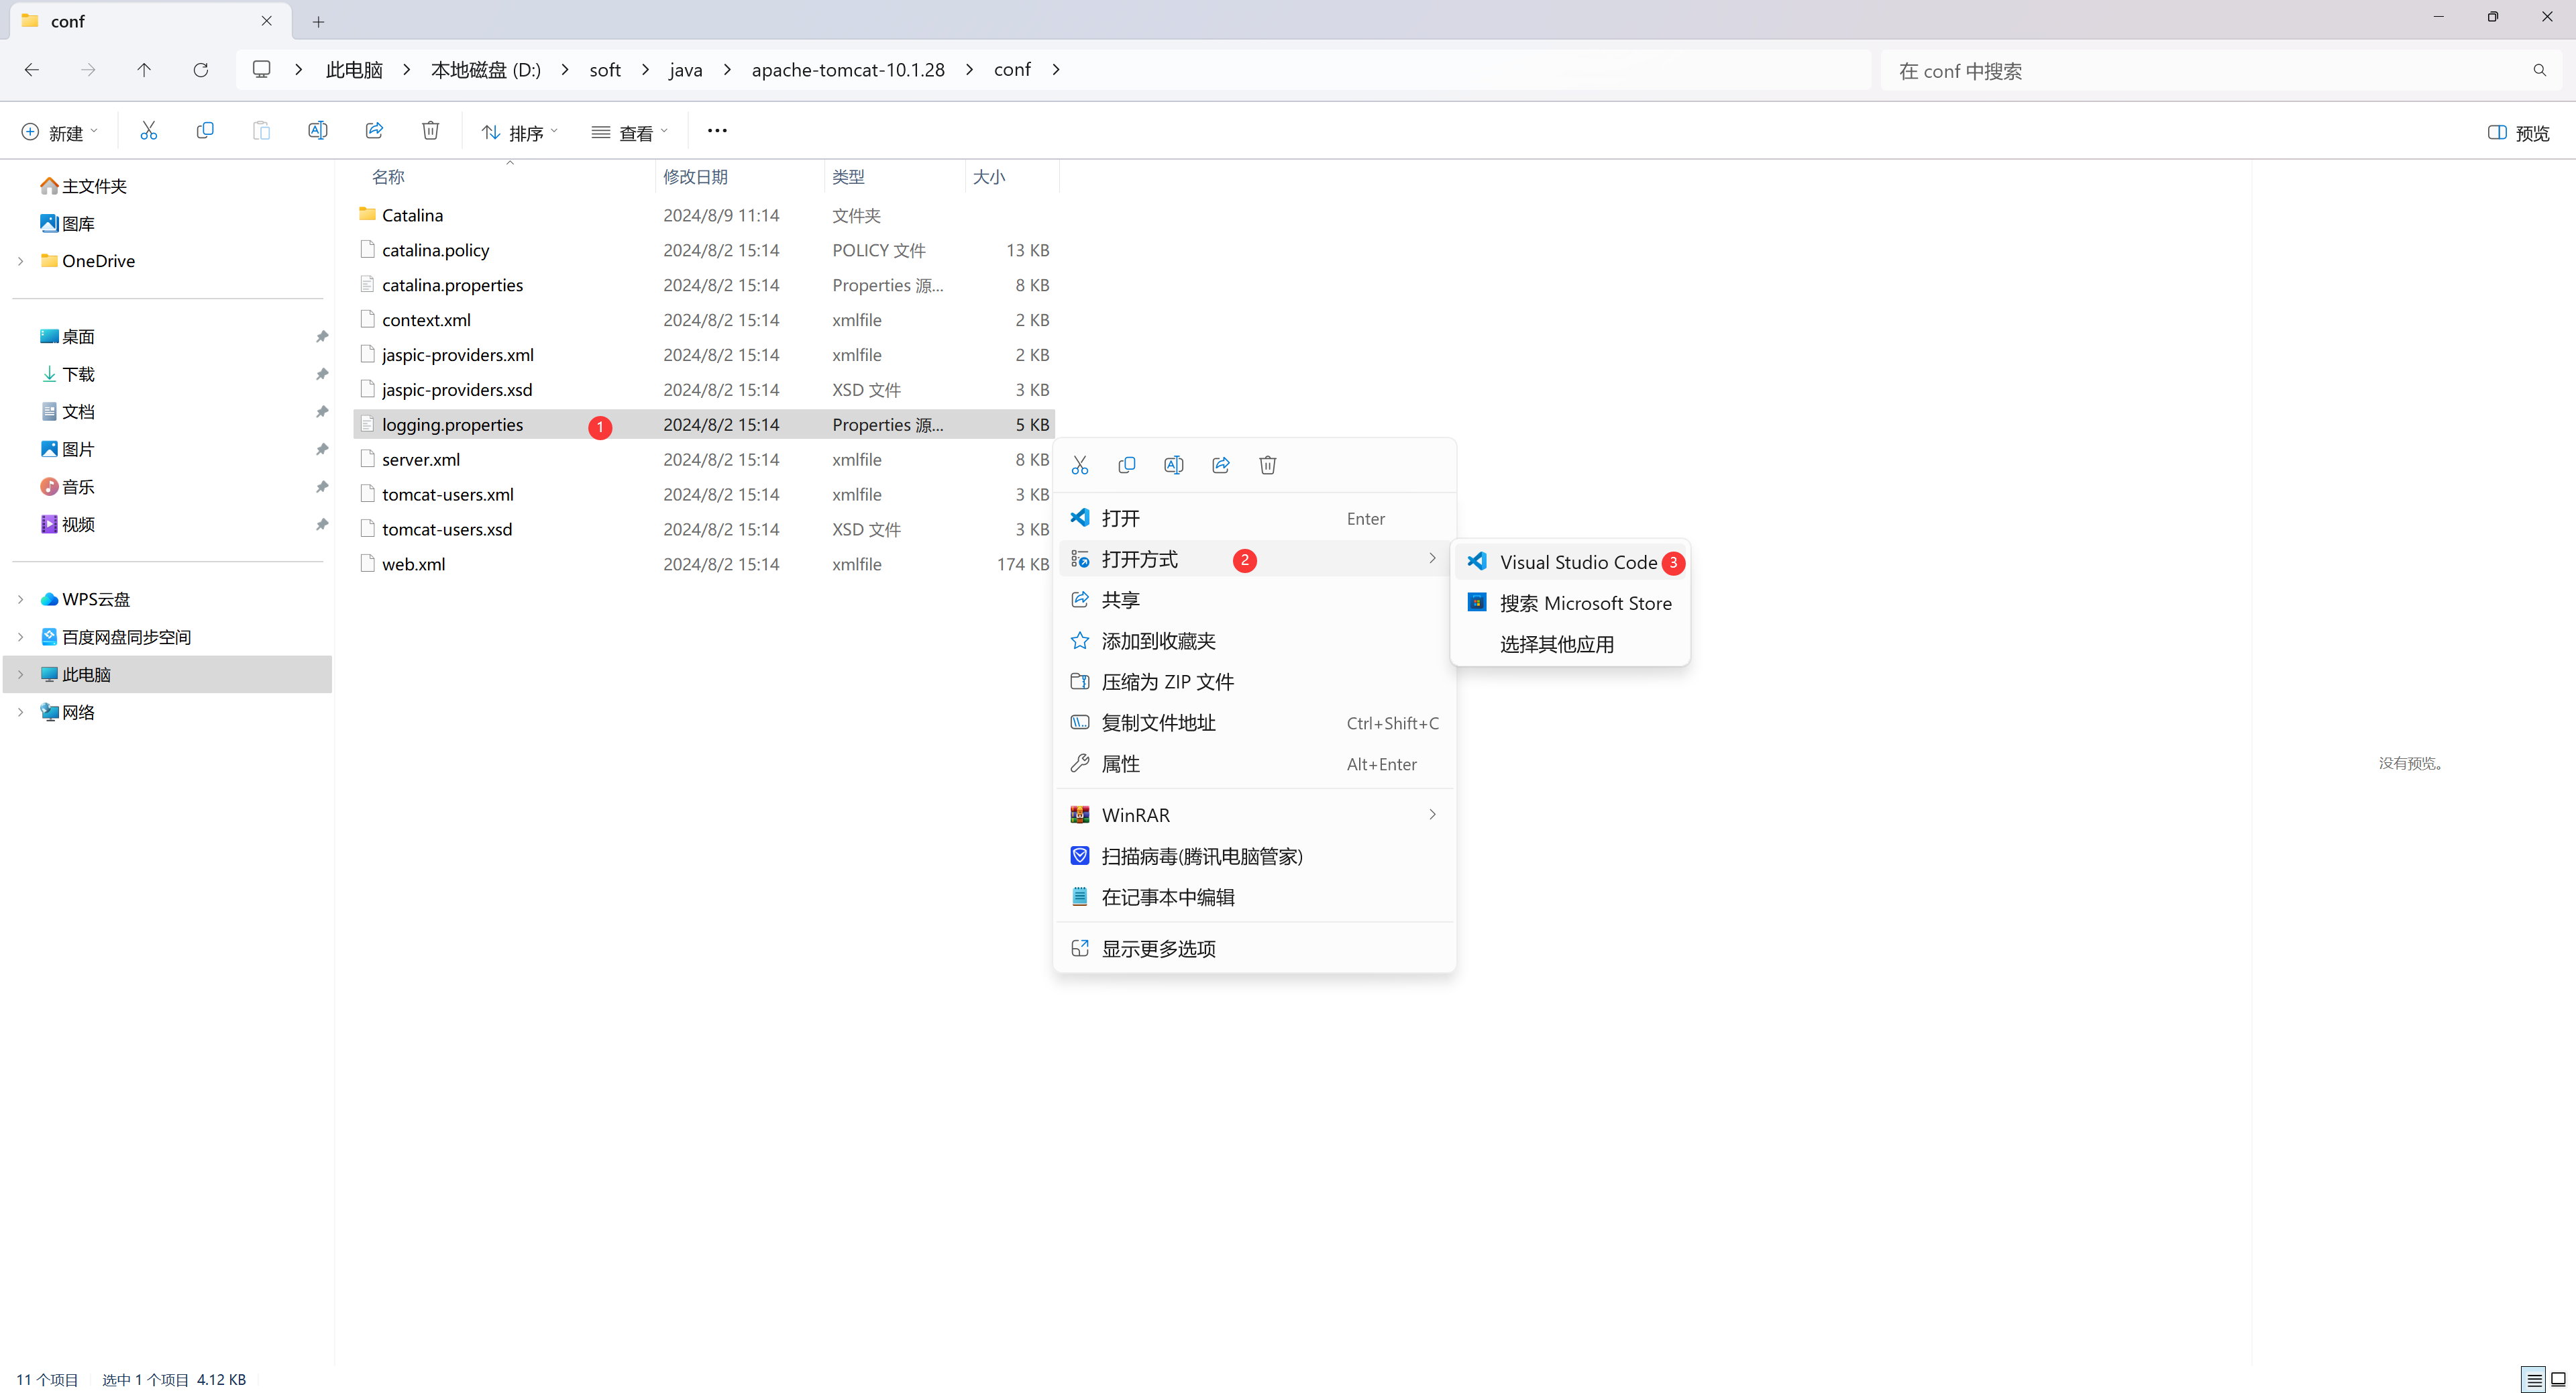Viewport: 2576px width, 1393px height.
Task: Select the server.xml file
Action: pos(421,460)
